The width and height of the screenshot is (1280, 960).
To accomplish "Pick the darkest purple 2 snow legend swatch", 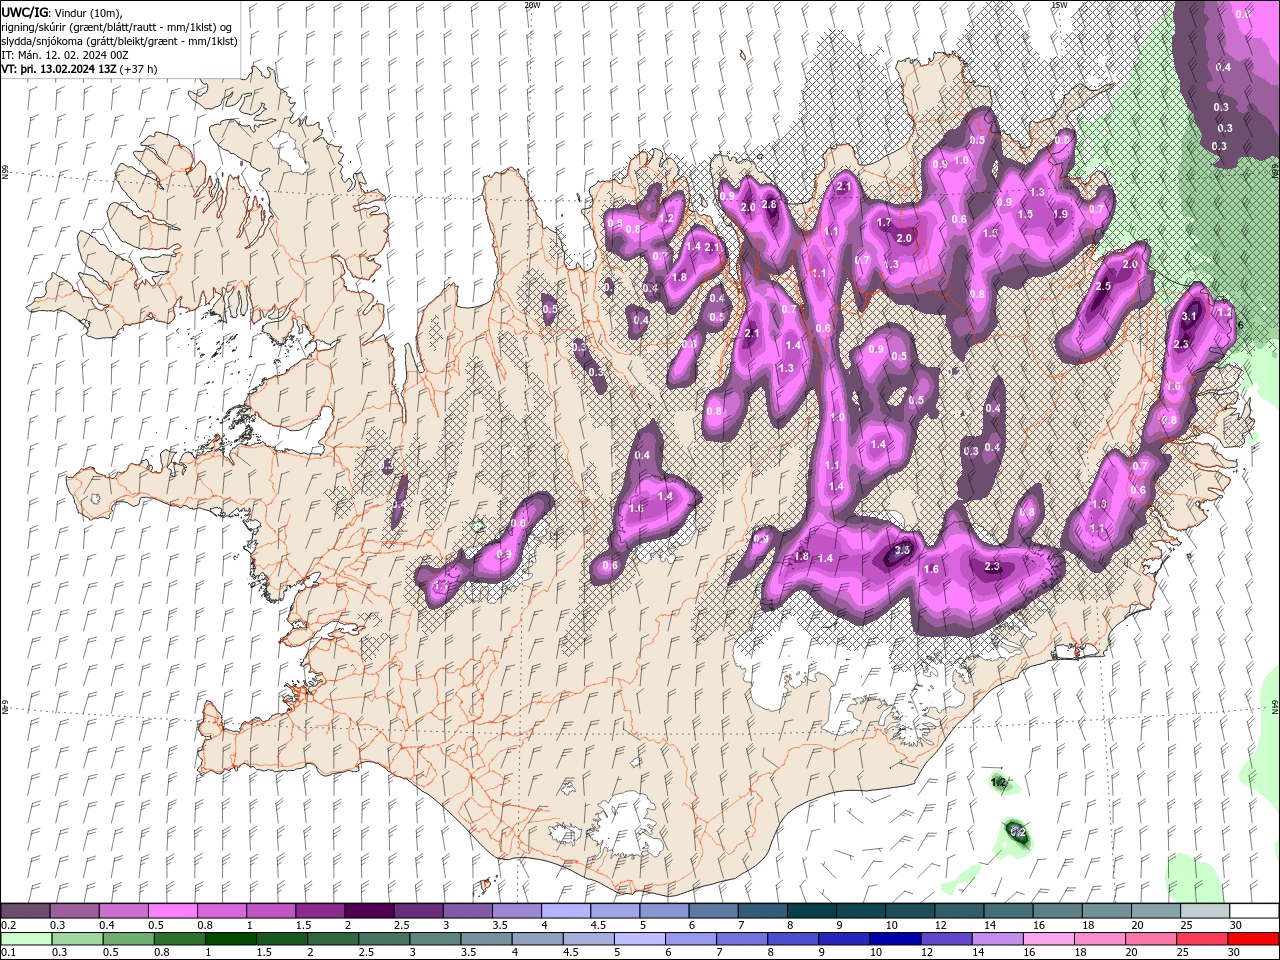I will tap(368, 911).
